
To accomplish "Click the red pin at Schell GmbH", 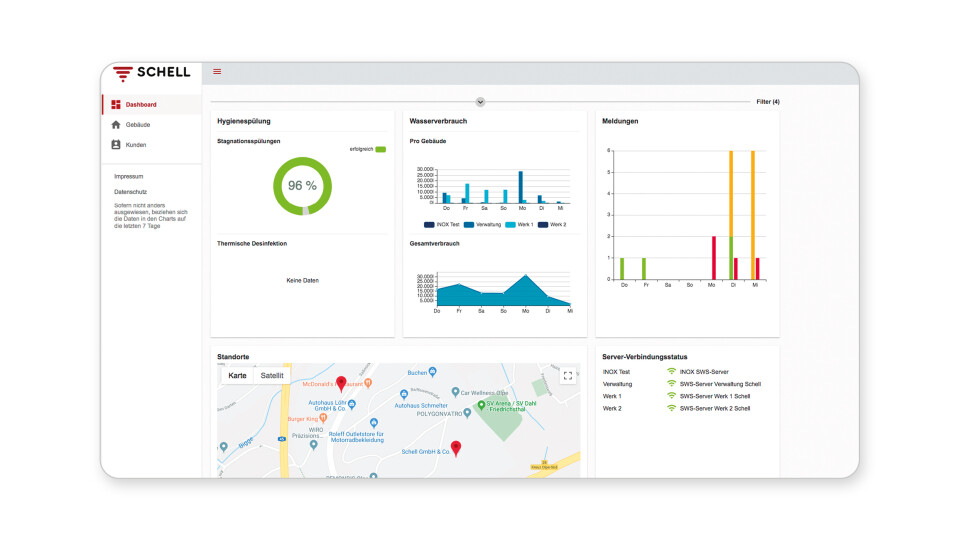I will click(456, 448).
